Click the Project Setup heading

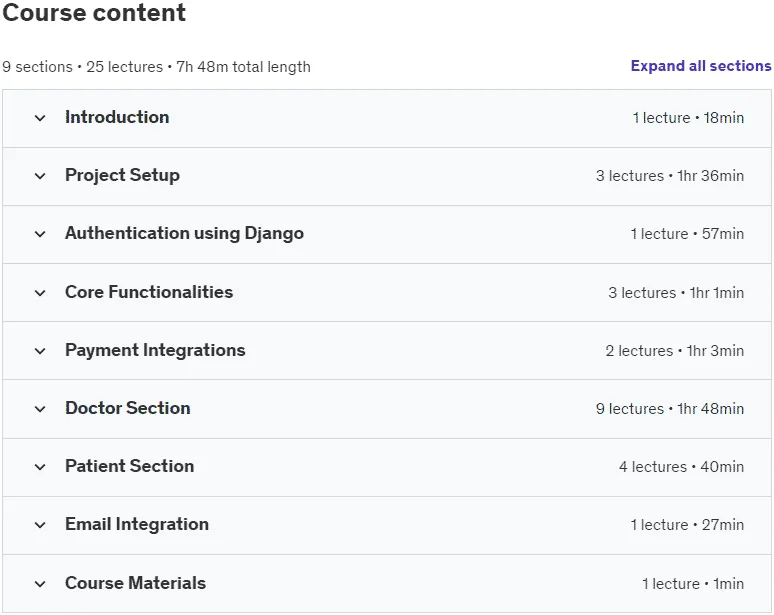click(x=122, y=175)
